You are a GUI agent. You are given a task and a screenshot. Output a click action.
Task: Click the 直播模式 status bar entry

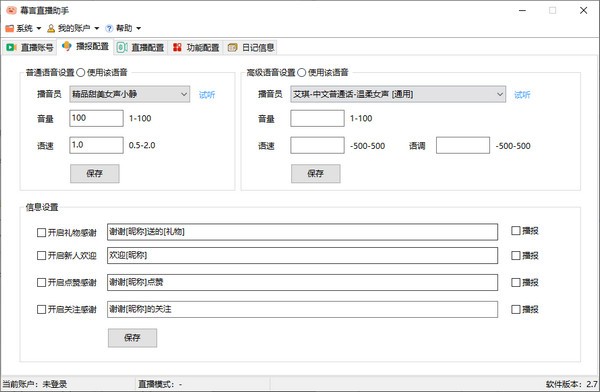click(160, 384)
